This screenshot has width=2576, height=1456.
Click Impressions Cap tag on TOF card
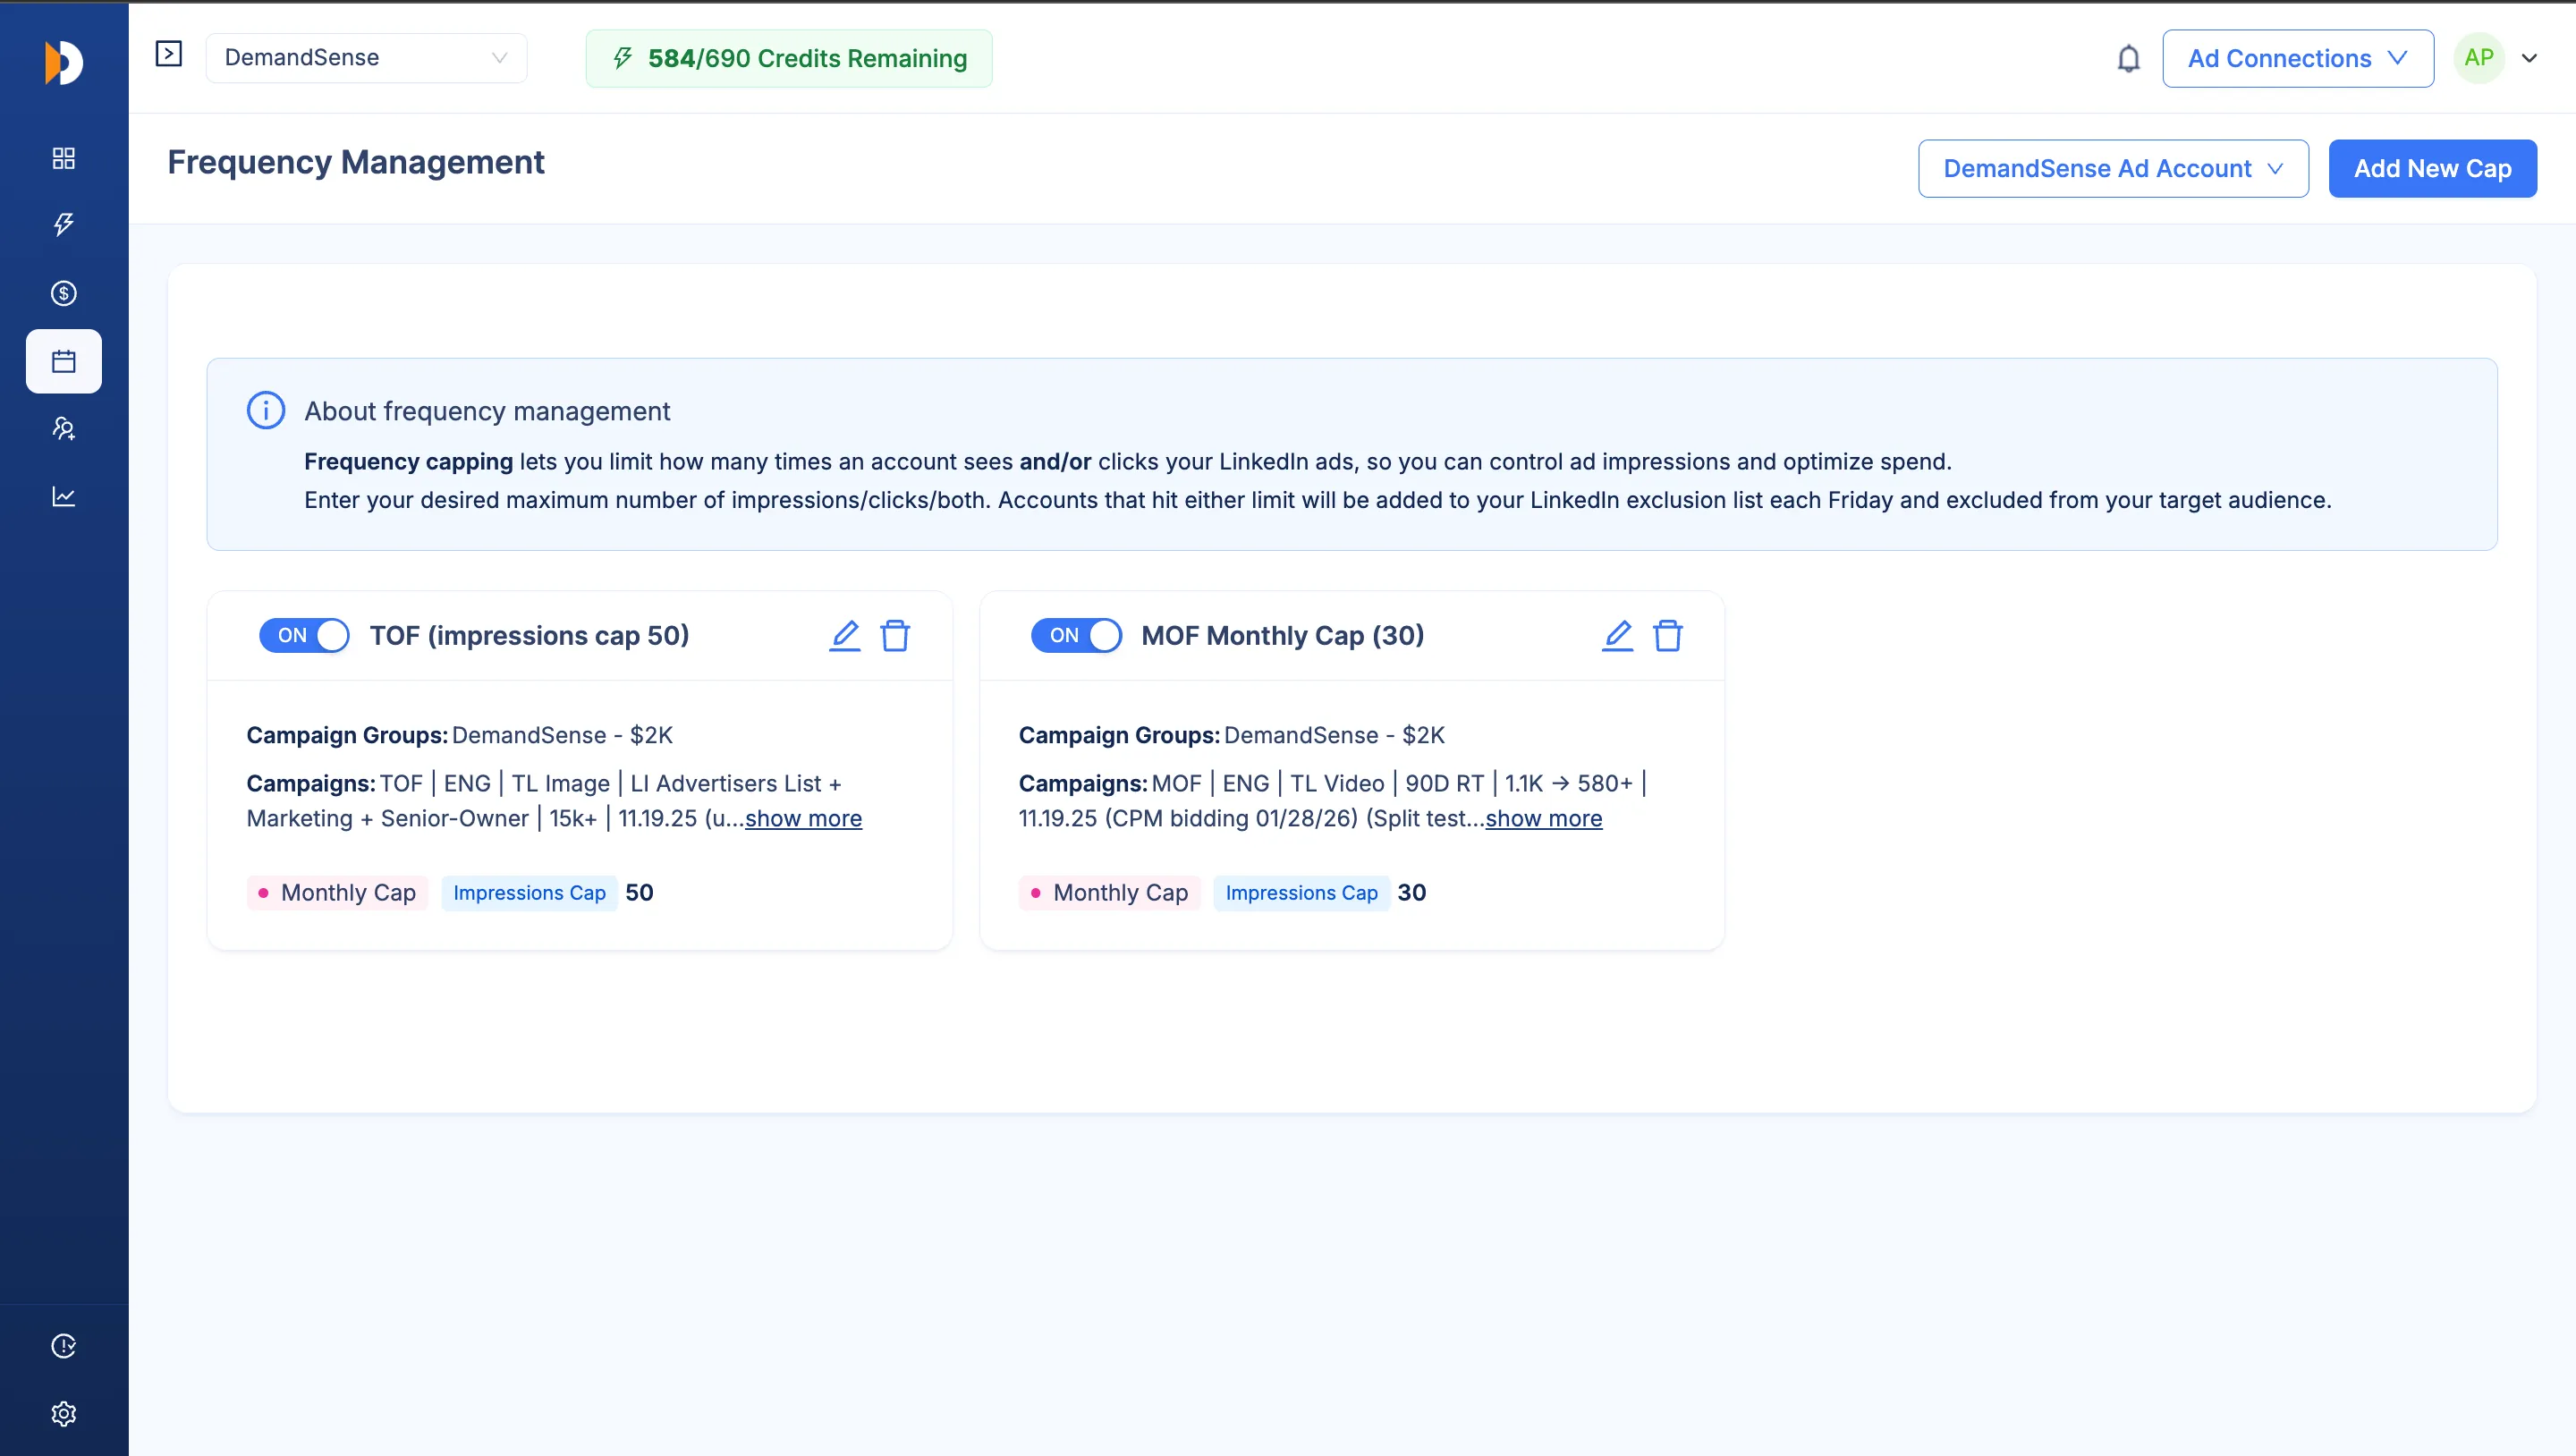[x=529, y=893]
